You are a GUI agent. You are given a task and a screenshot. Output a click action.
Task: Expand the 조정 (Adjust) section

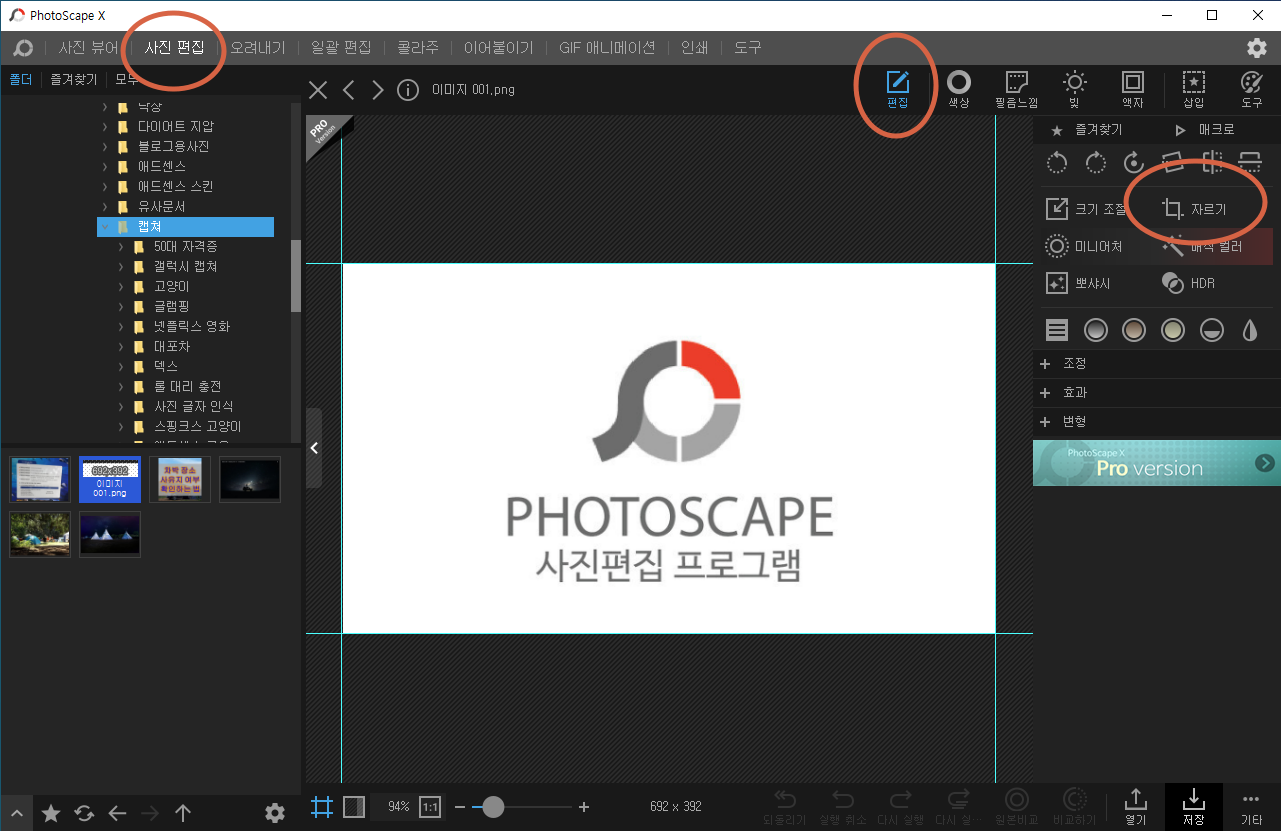coord(1156,364)
